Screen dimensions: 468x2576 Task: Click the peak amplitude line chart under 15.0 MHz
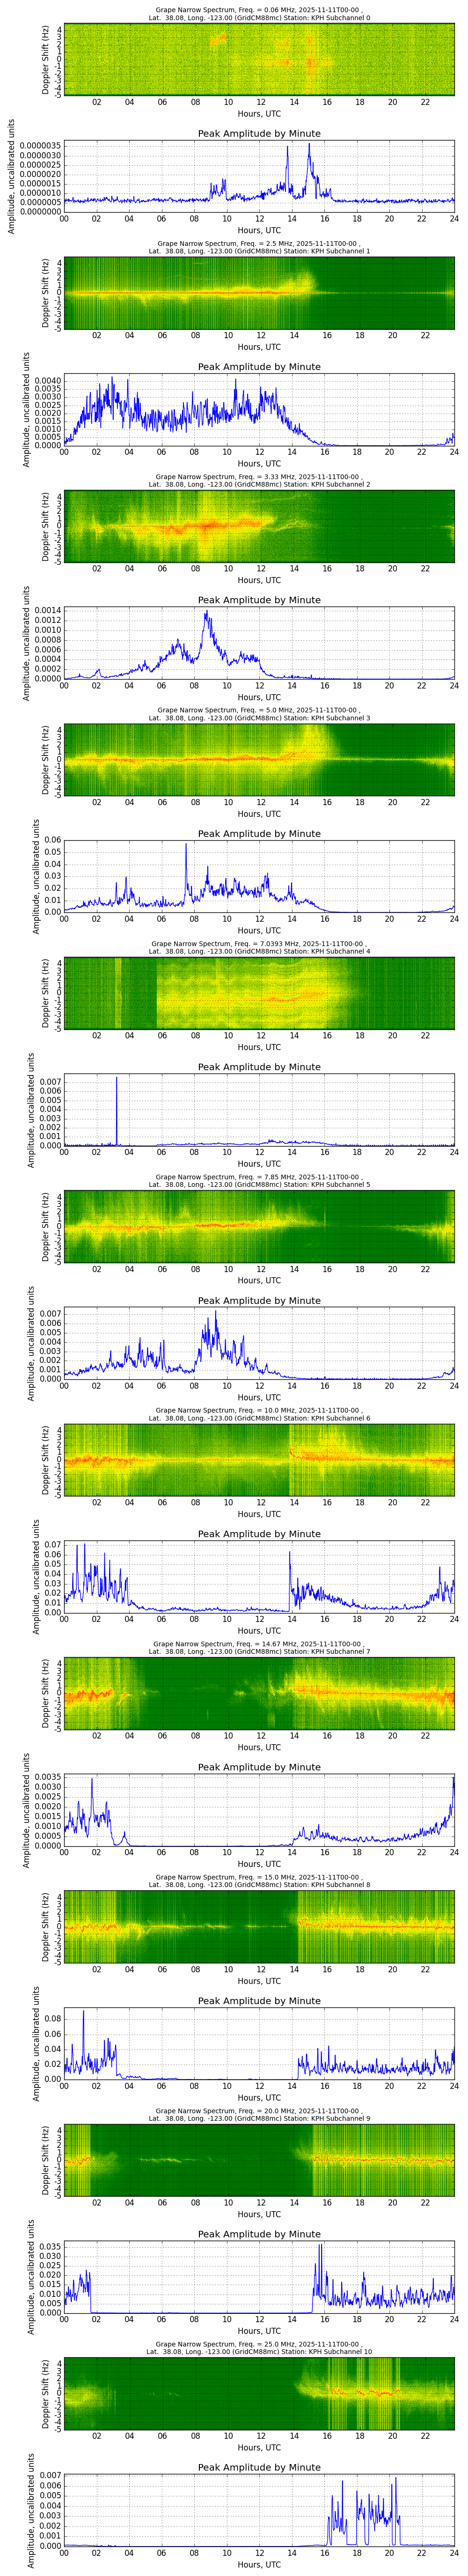click(x=259, y=2044)
